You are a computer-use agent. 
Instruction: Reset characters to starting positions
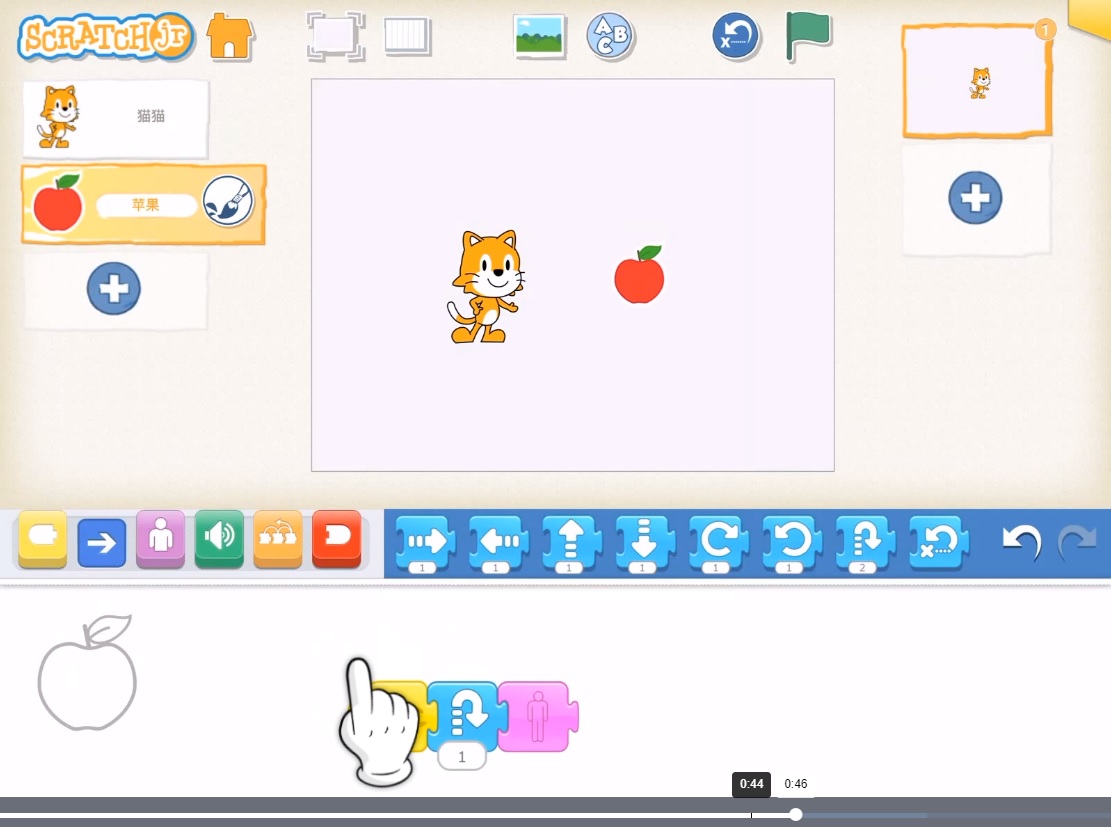click(735, 36)
